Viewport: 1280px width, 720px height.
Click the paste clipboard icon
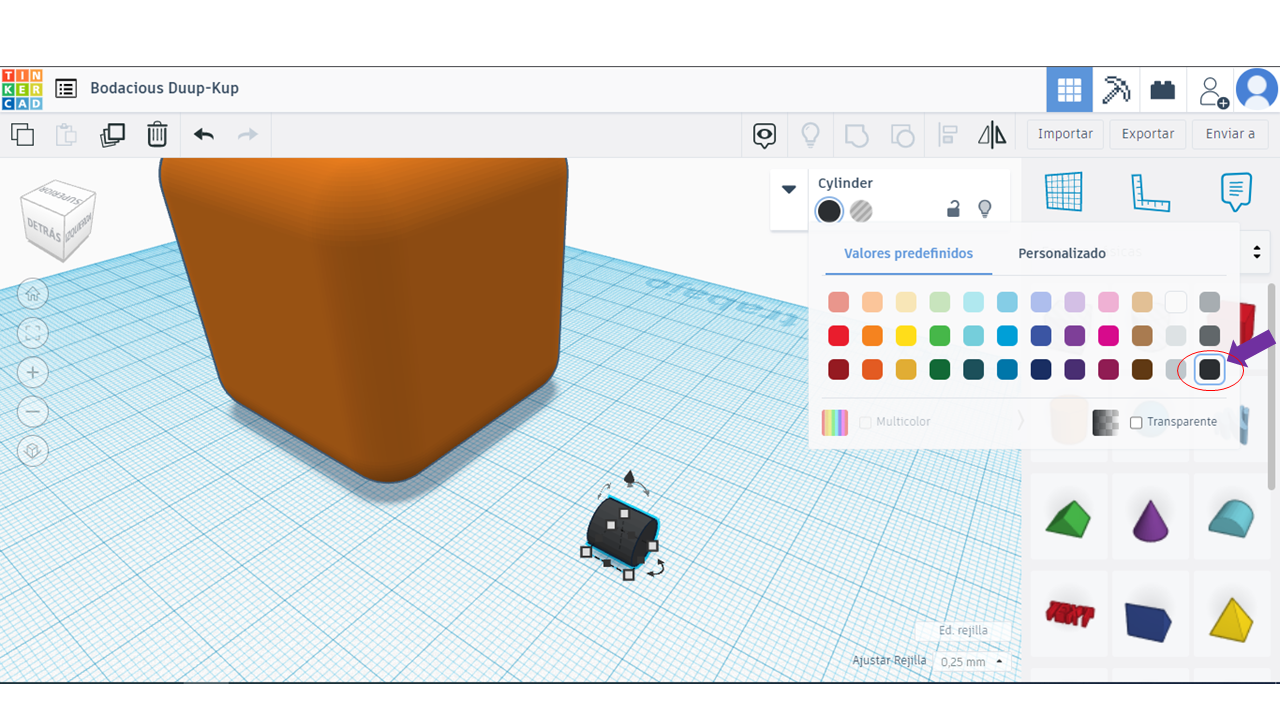pyautogui.click(x=66, y=134)
